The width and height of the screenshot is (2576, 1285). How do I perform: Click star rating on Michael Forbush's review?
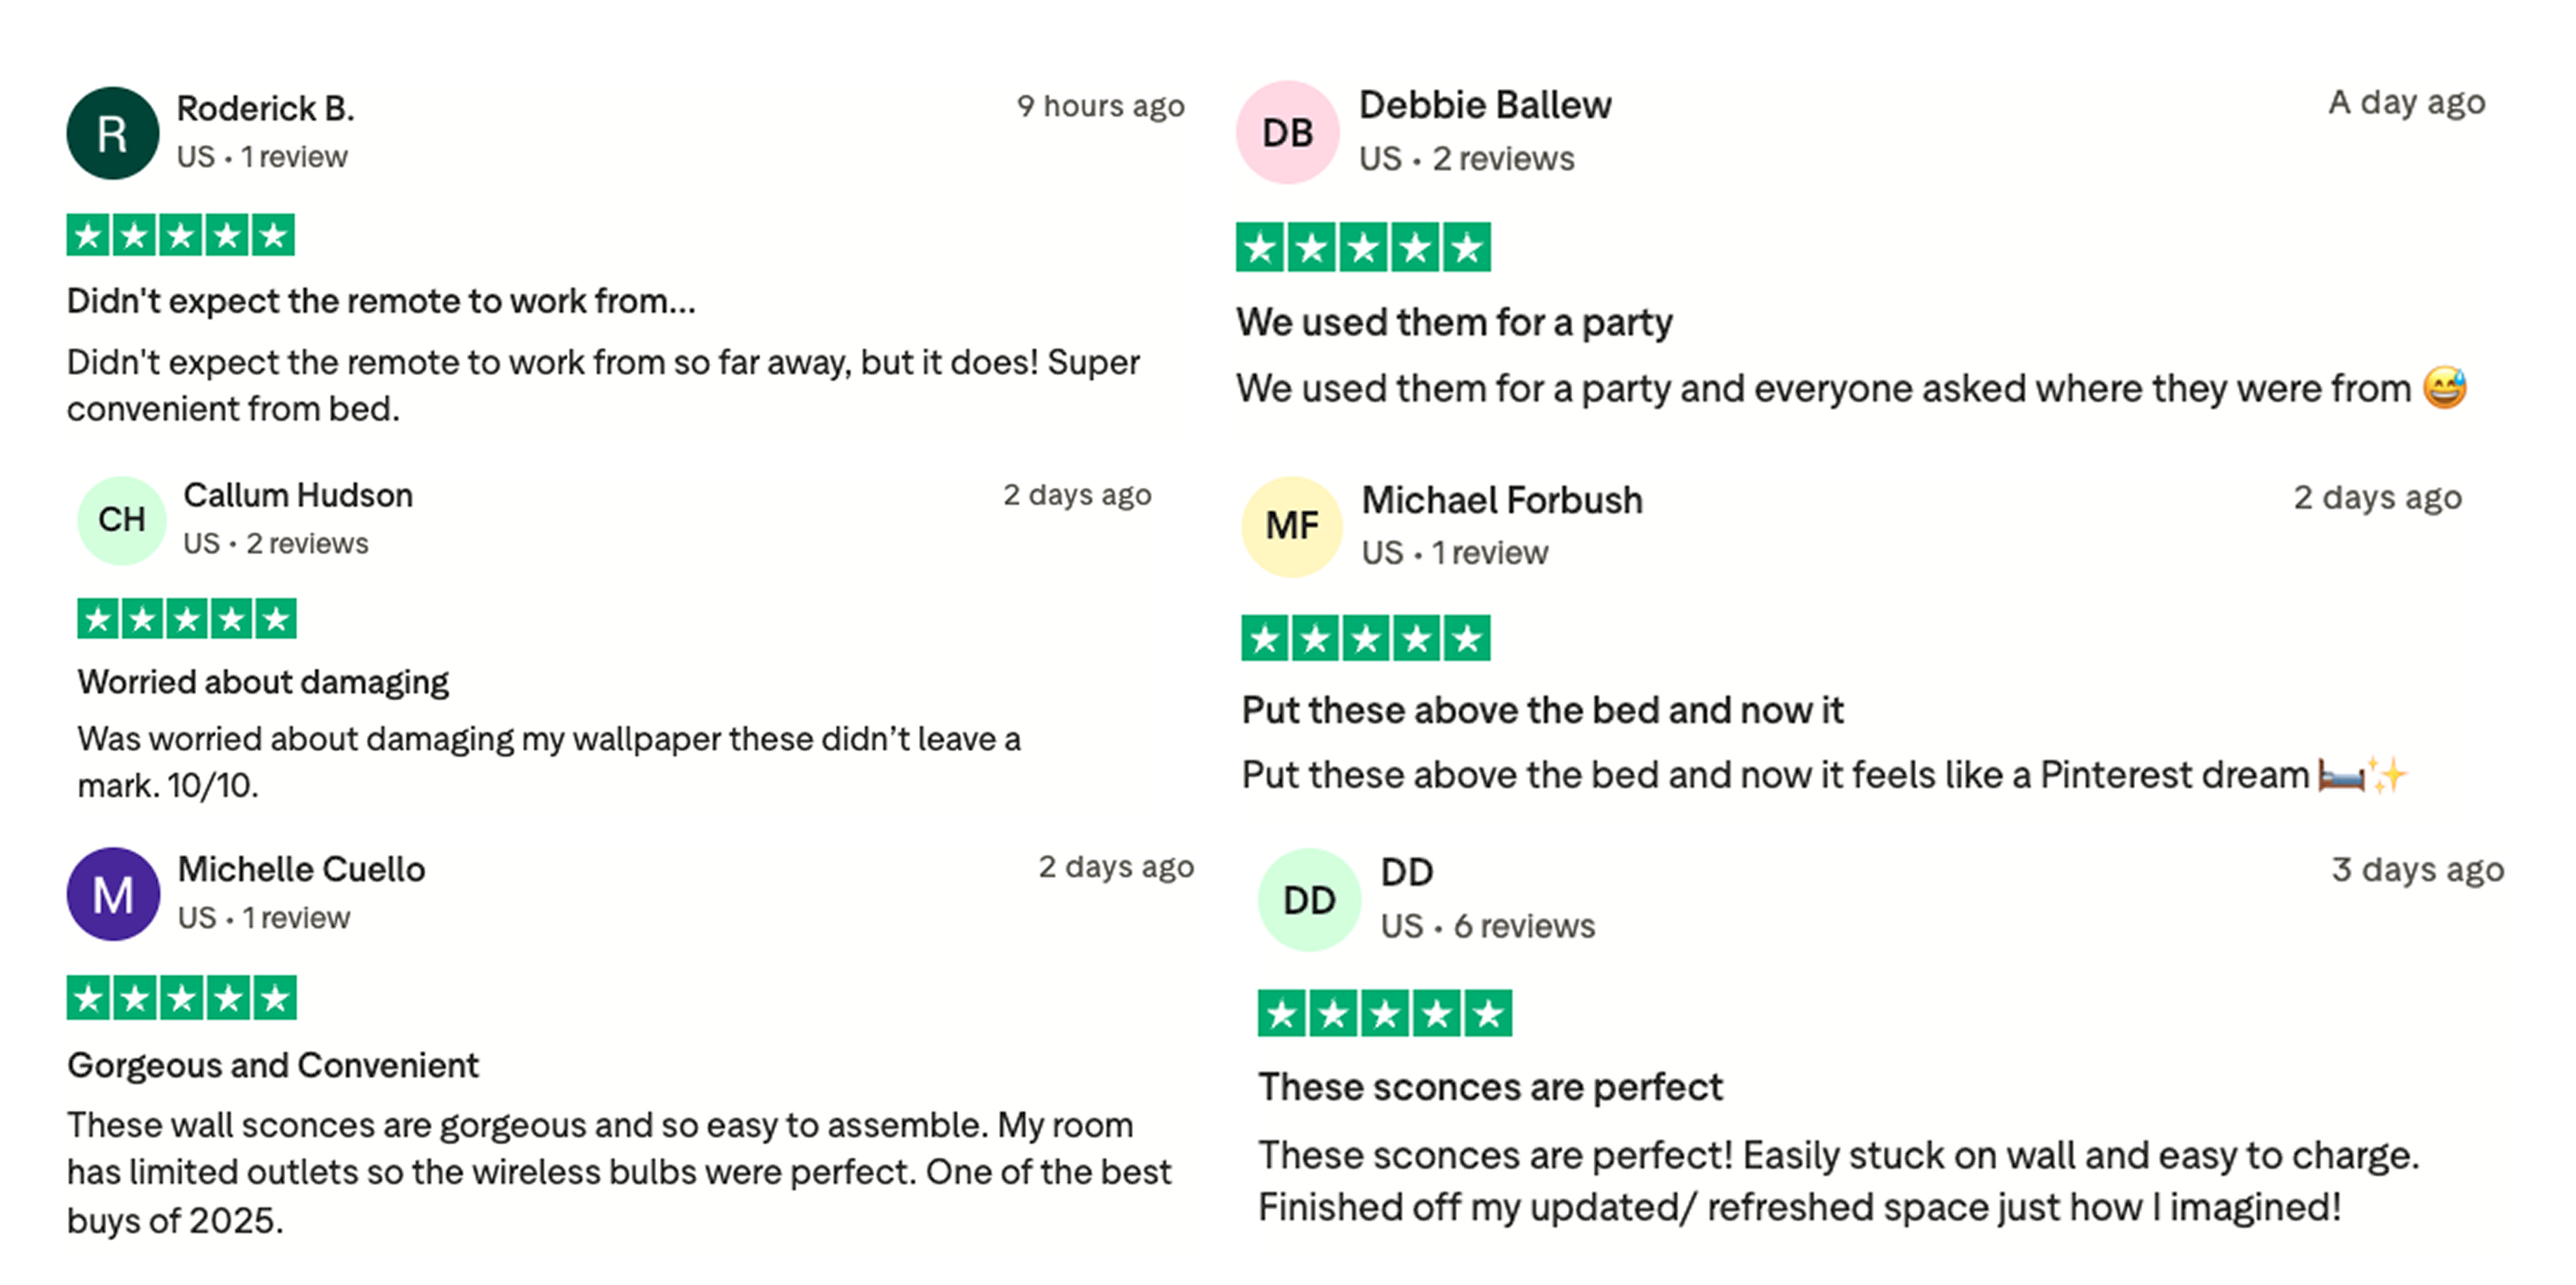(1365, 638)
